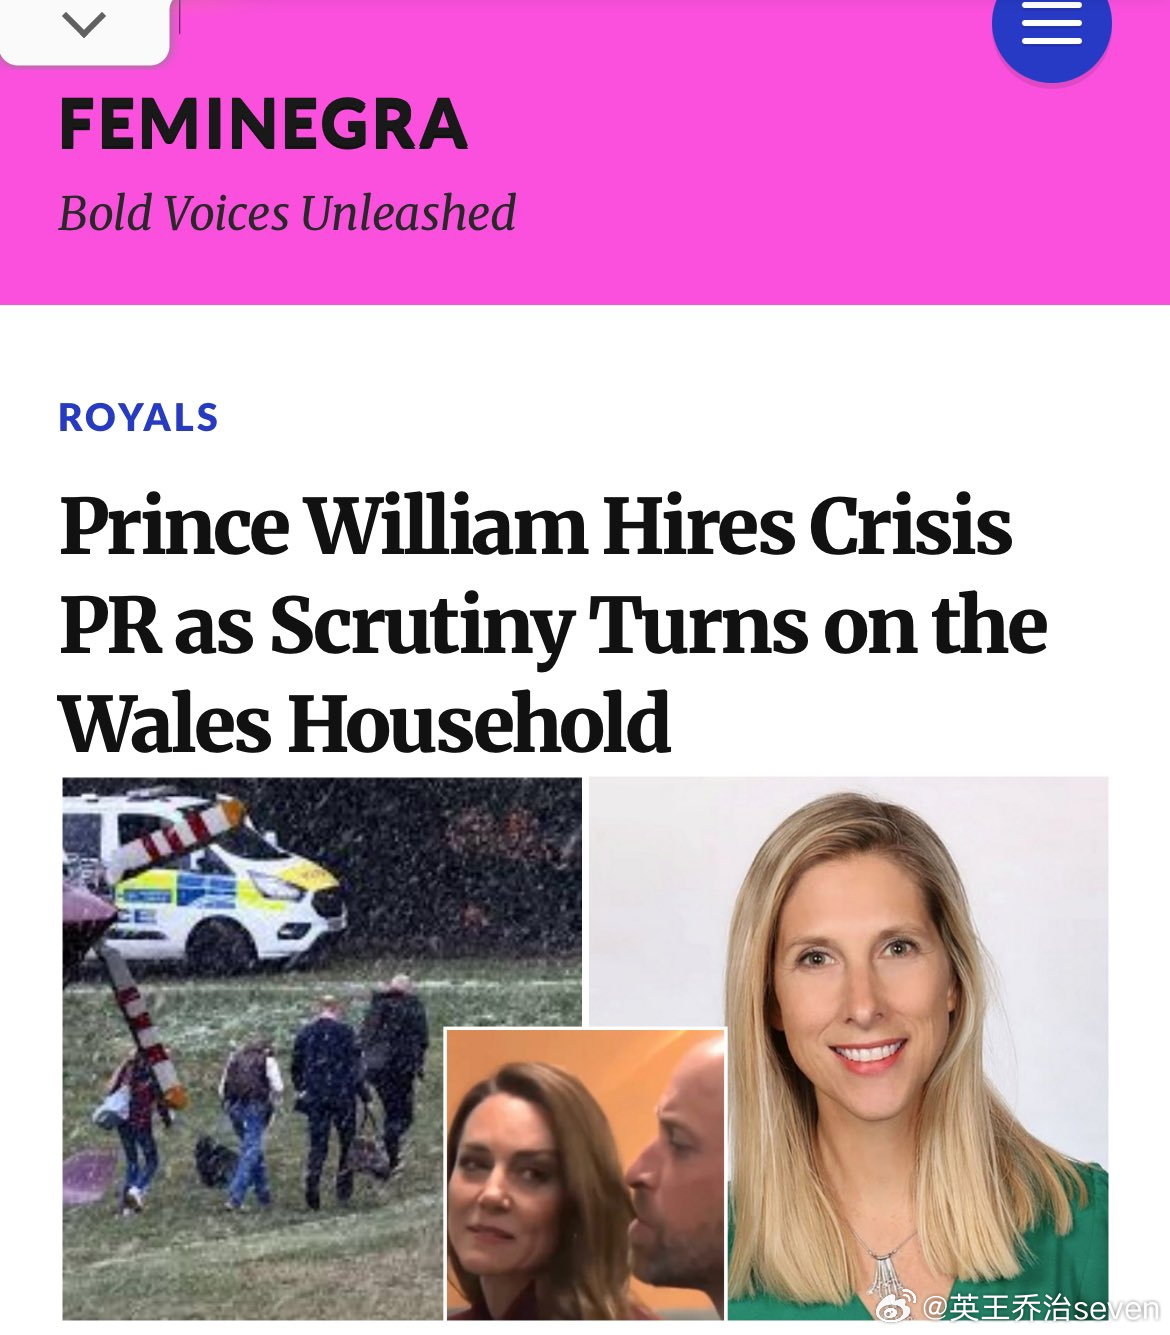
Task: Collapse the page with the down chevron
Action: (84, 25)
